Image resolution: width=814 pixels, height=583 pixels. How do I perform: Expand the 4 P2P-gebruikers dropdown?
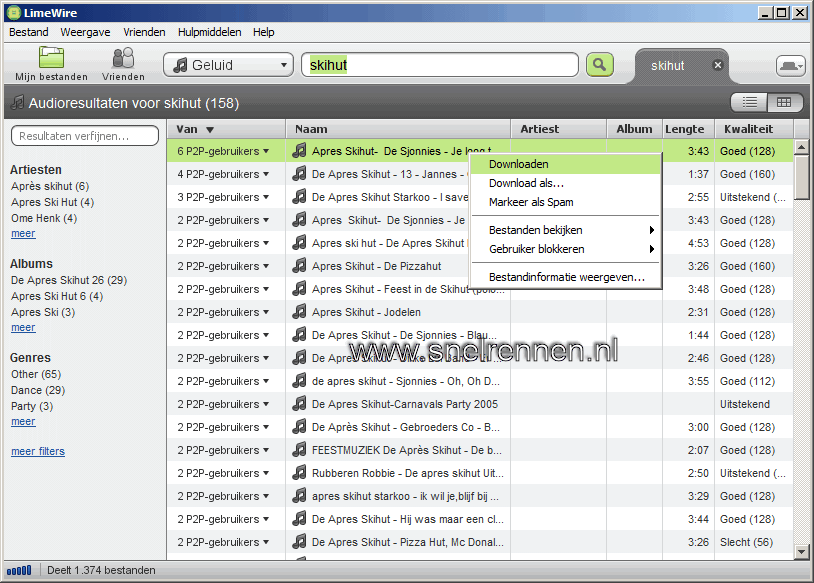[266, 174]
